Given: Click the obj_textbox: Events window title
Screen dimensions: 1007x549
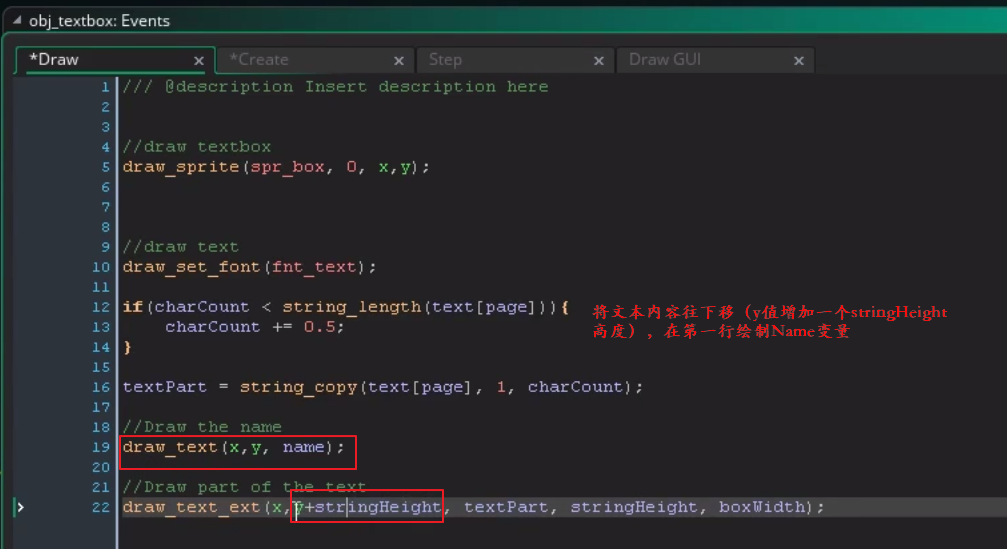Looking at the screenshot, I should point(100,21).
